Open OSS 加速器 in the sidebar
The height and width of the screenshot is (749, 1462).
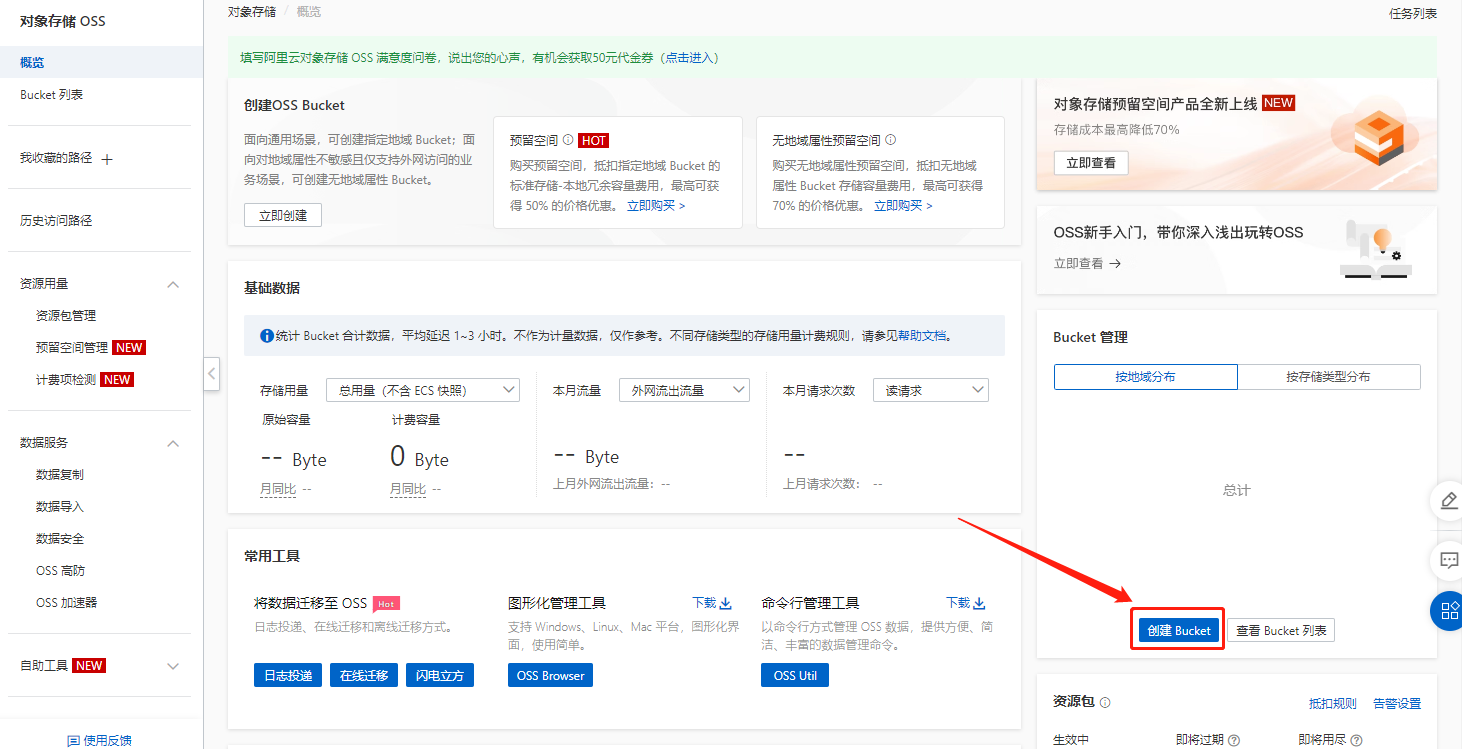(66, 603)
